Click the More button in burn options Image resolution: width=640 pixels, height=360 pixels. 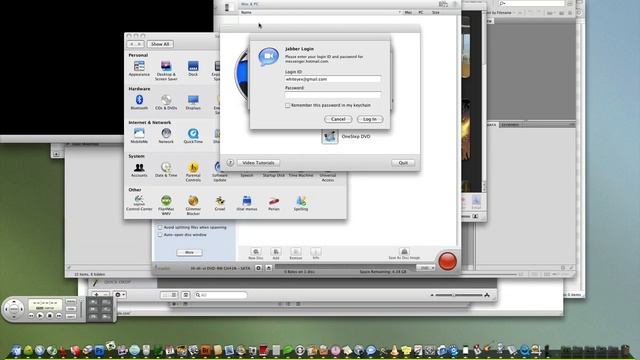point(189,252)
